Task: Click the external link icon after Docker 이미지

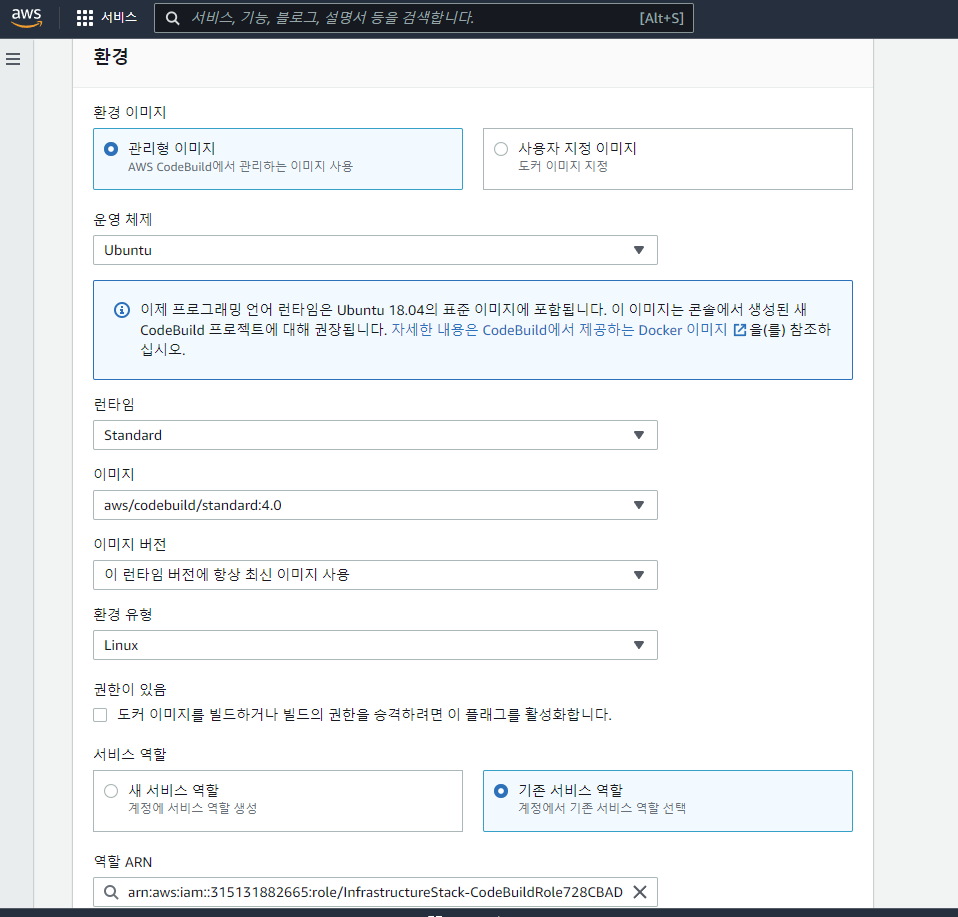Action: tap(740, 330)
